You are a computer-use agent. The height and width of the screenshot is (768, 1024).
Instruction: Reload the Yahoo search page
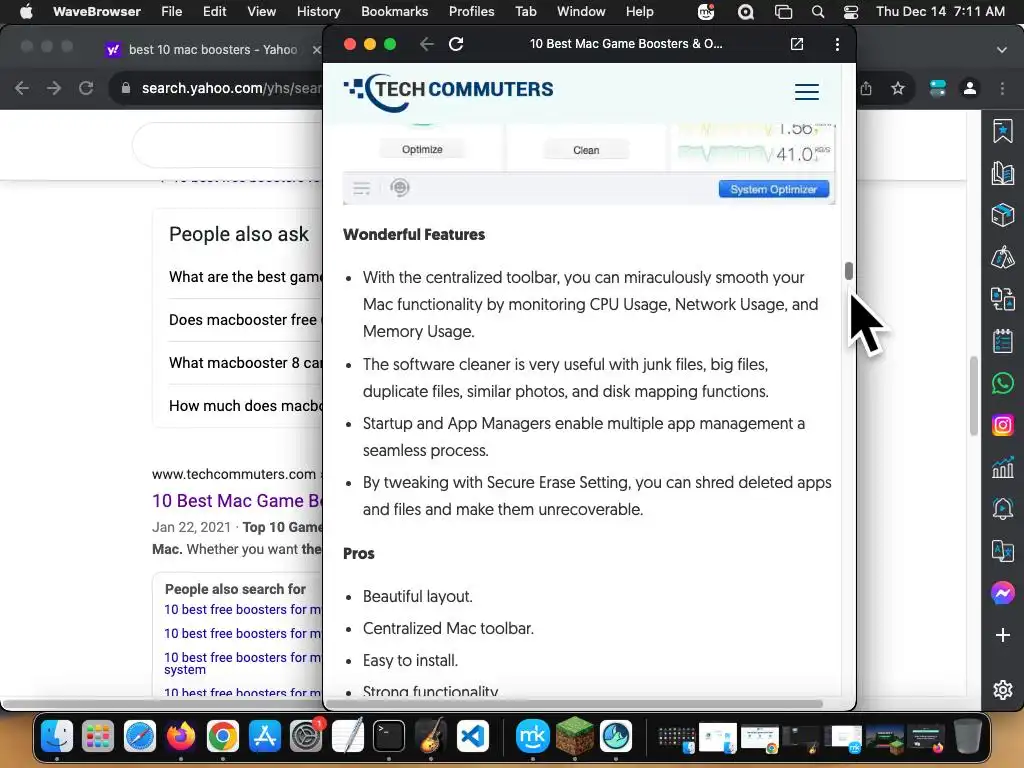pos(86,88)
